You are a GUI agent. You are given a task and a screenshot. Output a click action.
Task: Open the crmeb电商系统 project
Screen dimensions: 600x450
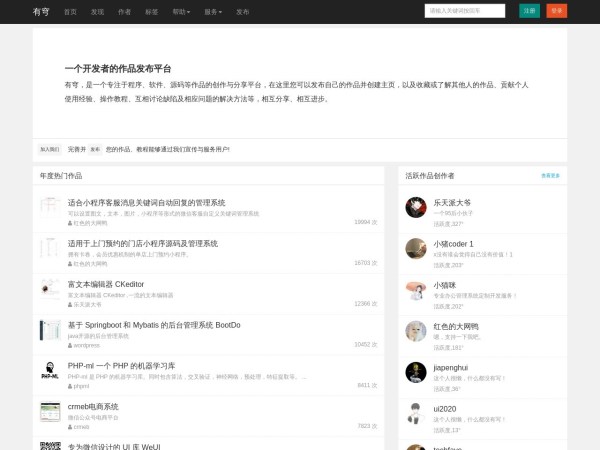[93, 406]
